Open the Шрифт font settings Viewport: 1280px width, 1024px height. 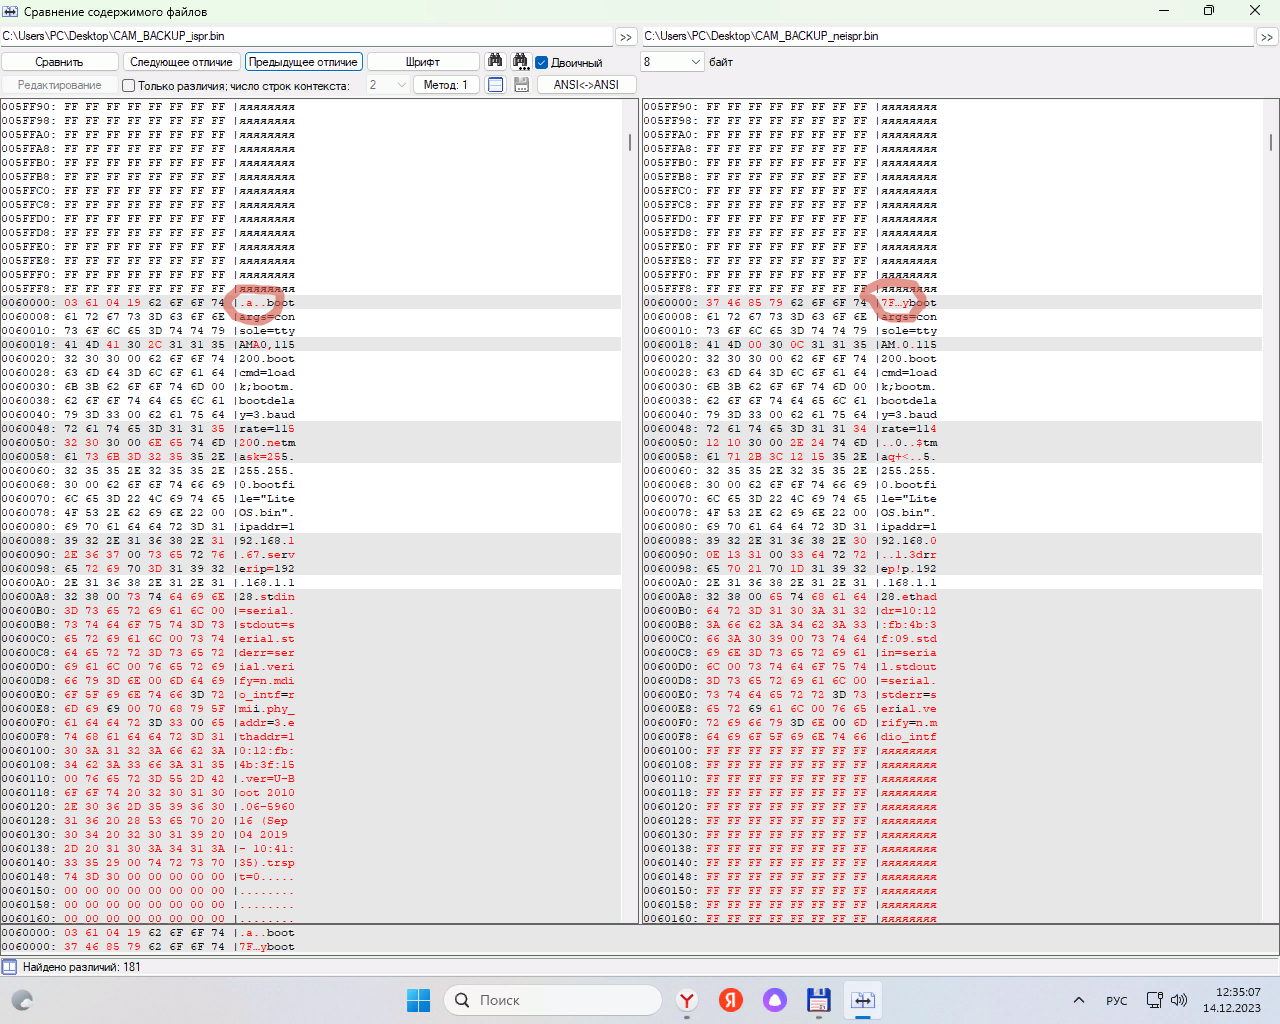(423, 62)
